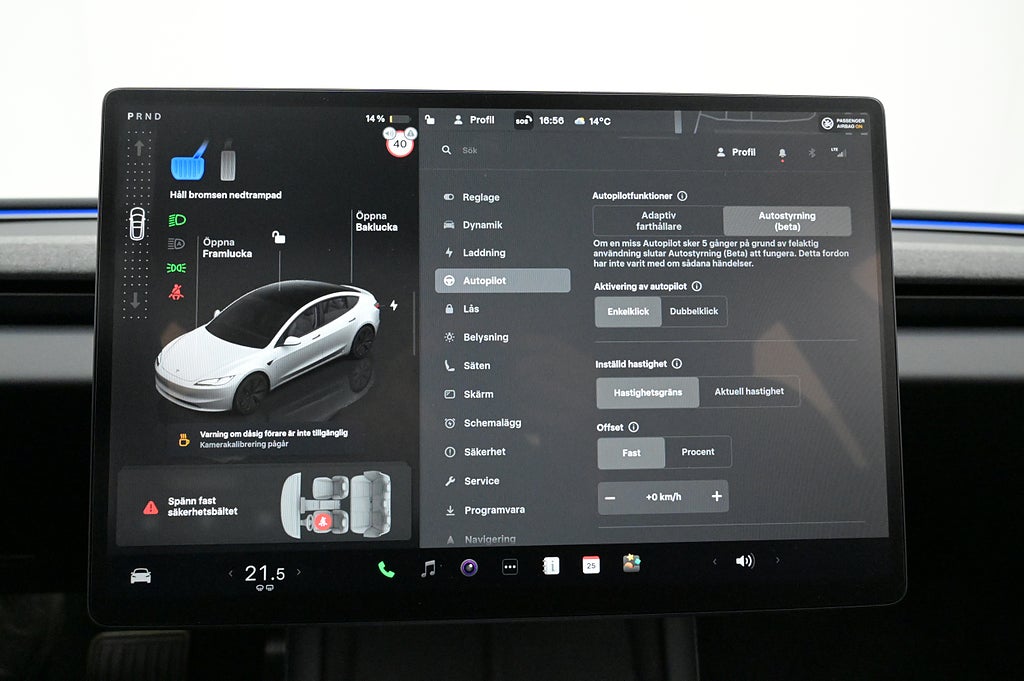Image resolution: width=1024 pixels, height=681 pixels.
Task: Click the speaker volume icon
Action: click(745, 561)
